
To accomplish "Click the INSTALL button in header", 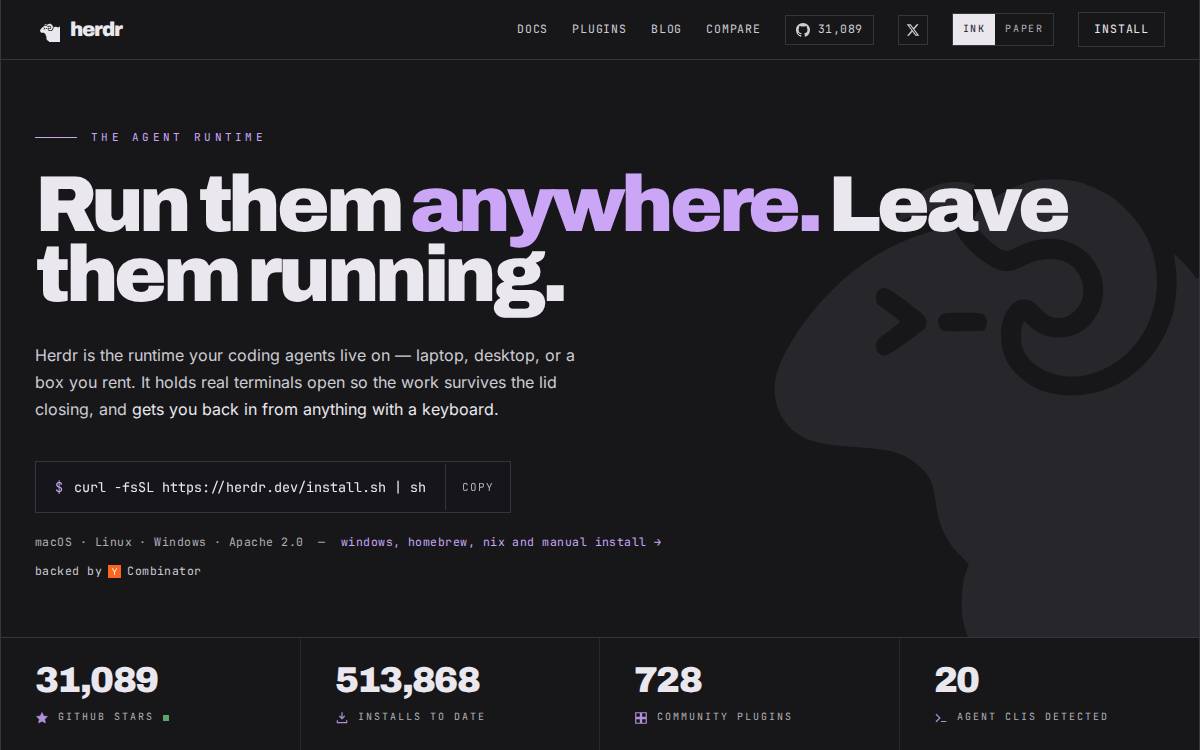I will pyautogui.click(x=1121, y=29).
